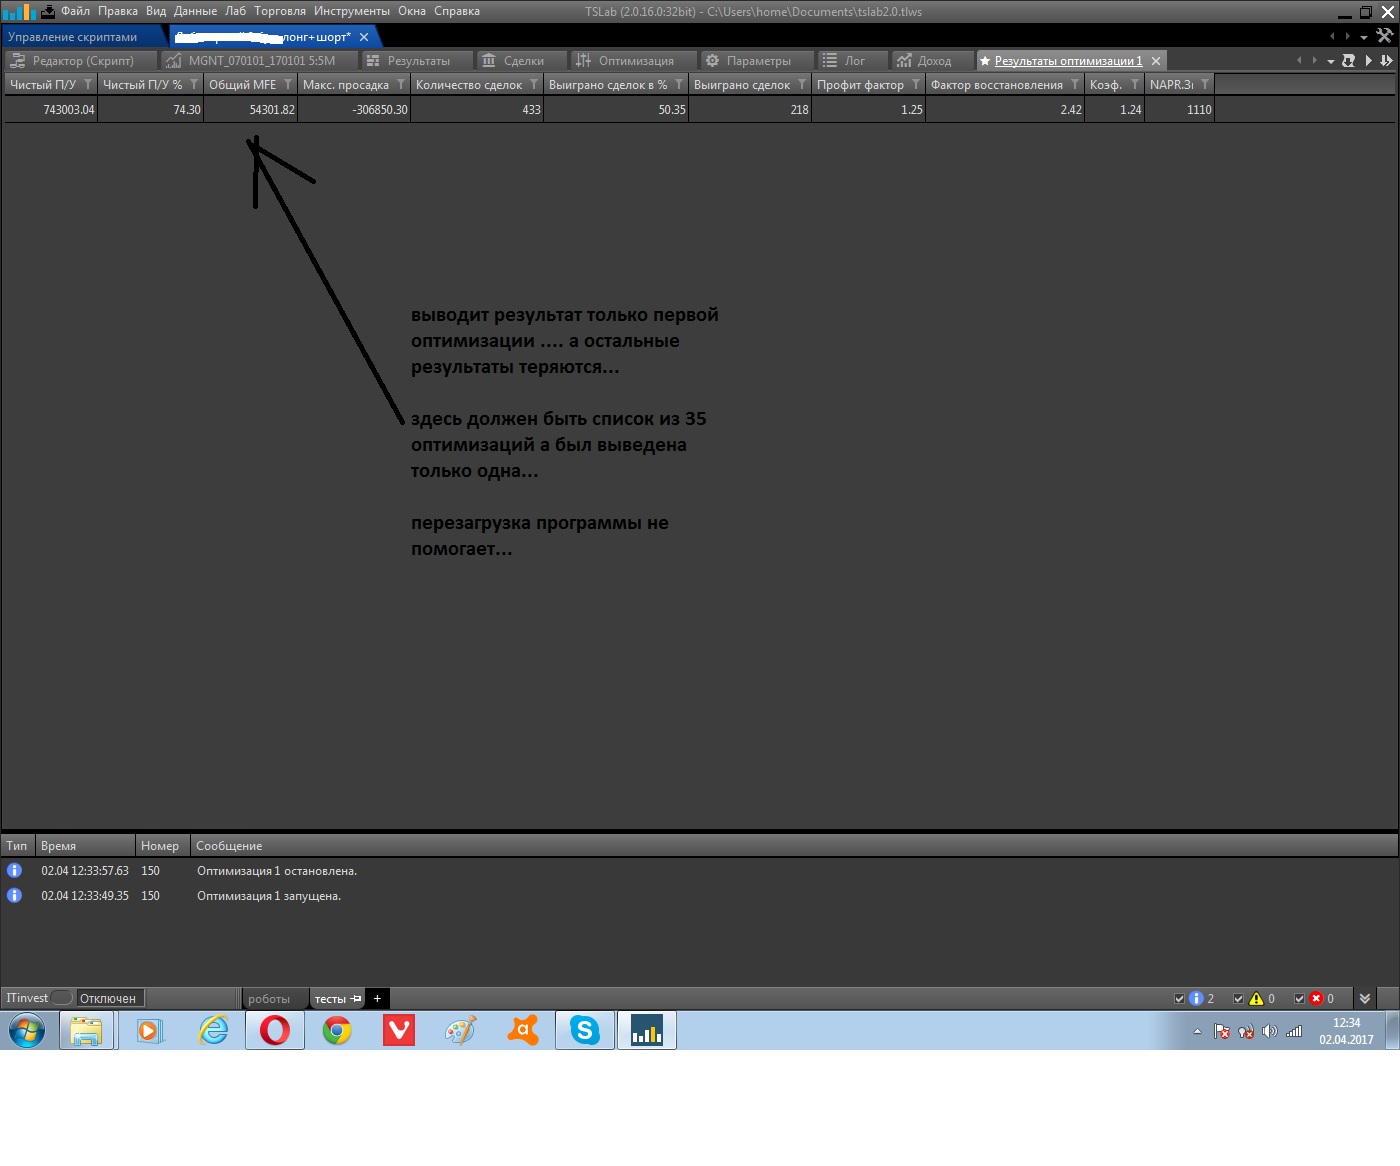Screen dimensions: 1400x1166
Task: Click the Отключен connection status button
Action: click(108, 998)
